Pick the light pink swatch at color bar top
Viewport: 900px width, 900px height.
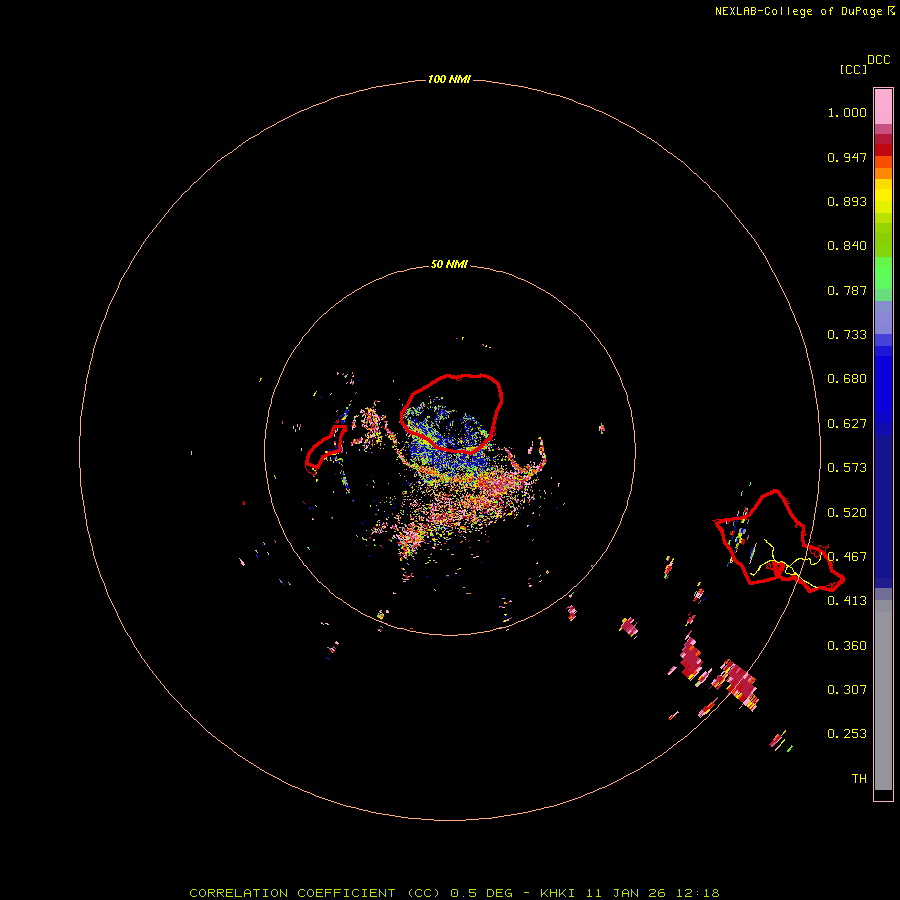pos(883,107)
